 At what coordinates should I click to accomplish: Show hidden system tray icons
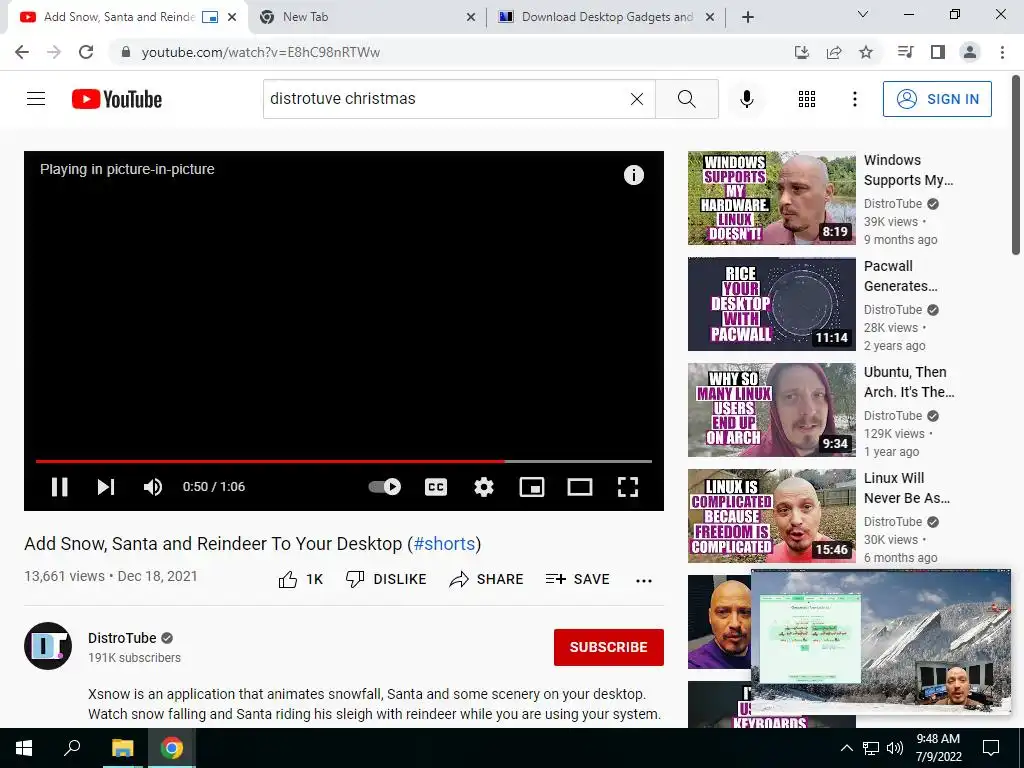[x=846, y=748]
